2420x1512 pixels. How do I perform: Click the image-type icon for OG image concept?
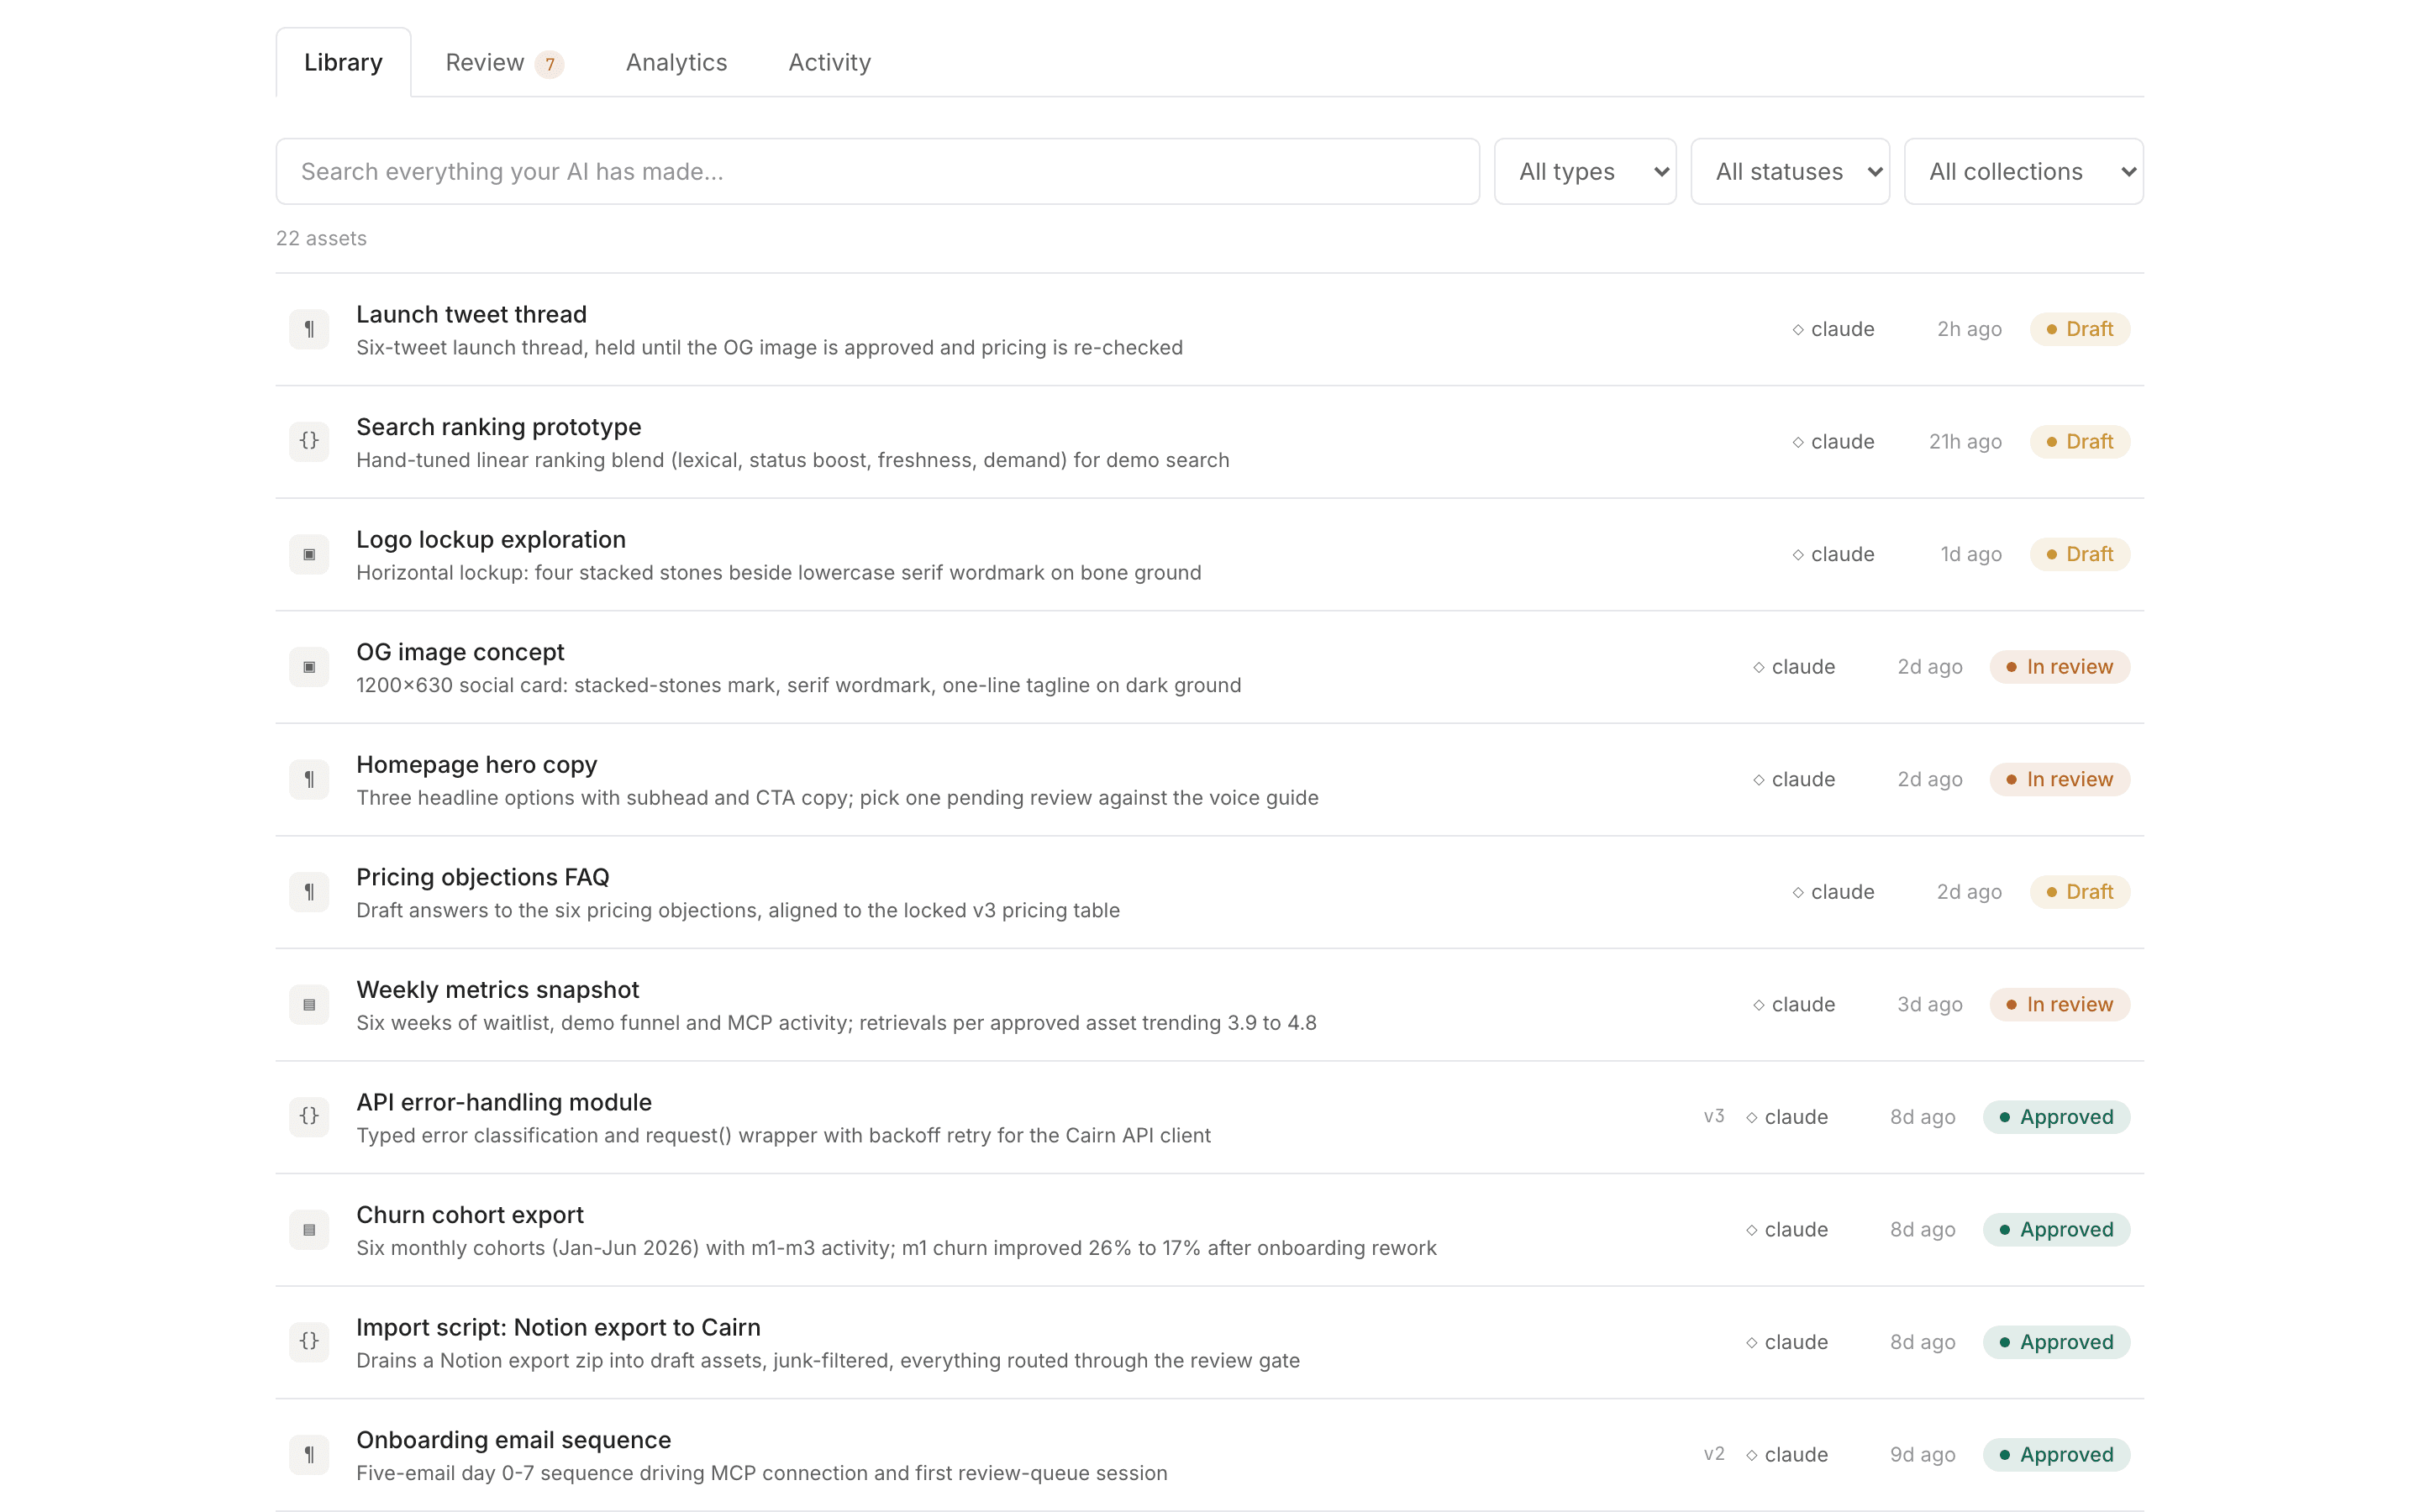pos(309,667)
